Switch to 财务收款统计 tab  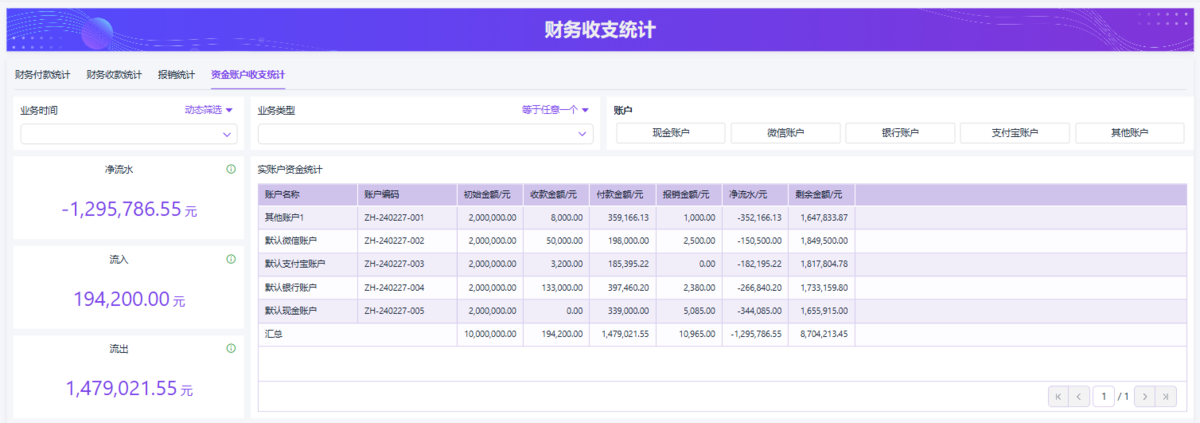114,75
